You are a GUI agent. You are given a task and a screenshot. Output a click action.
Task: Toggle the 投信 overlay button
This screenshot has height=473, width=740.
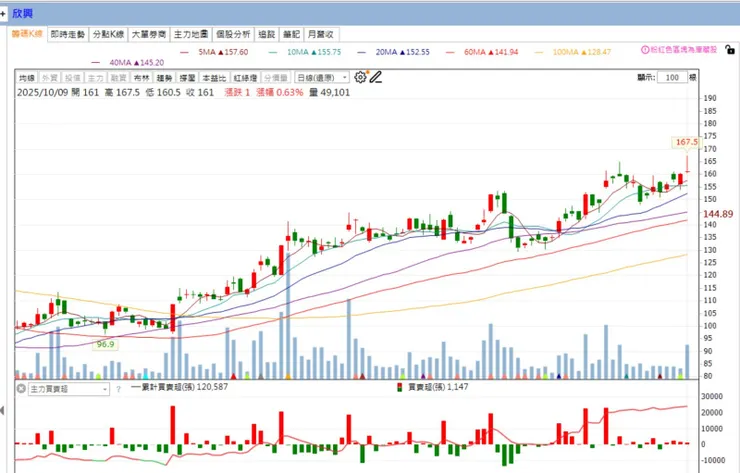73,78
